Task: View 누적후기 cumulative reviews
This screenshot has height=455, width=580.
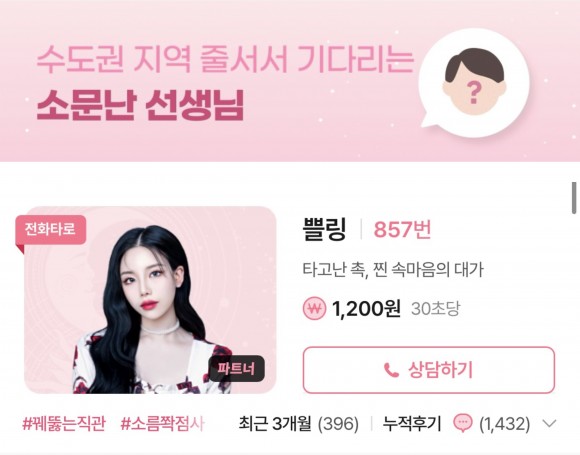Action: (412, 424)
